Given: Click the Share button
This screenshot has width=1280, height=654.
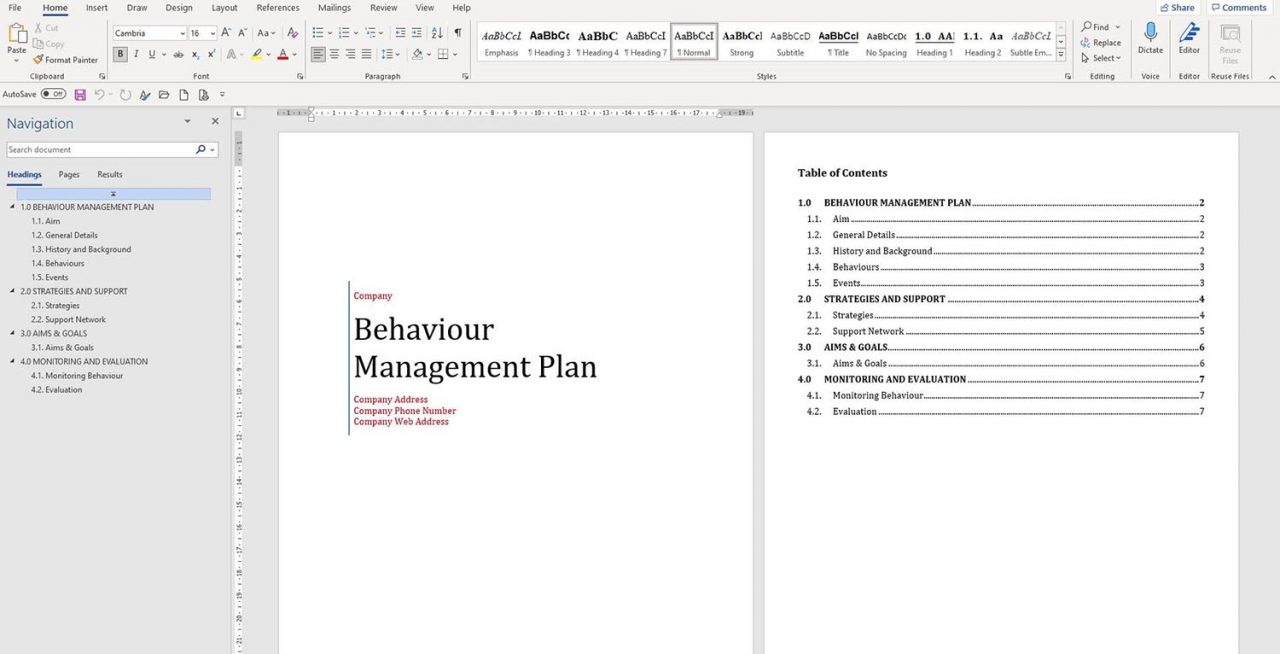Looking at the screenshot, I should [x=1177, y=7].
